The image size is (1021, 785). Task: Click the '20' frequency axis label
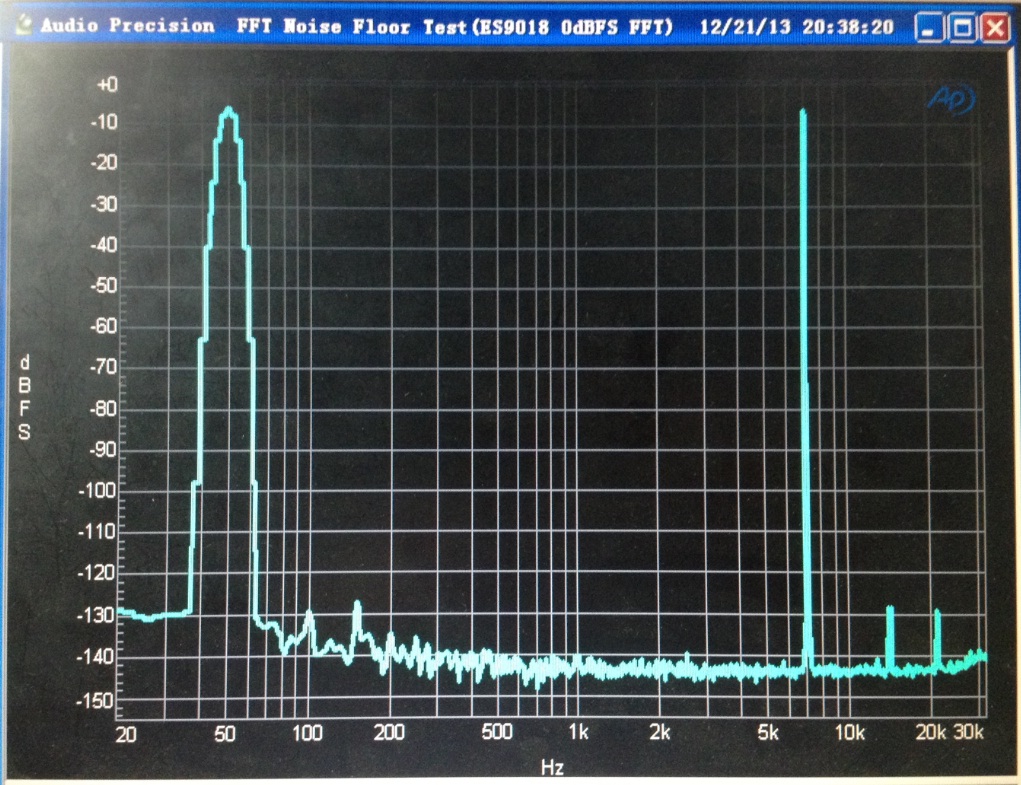(x=126, y=735)
